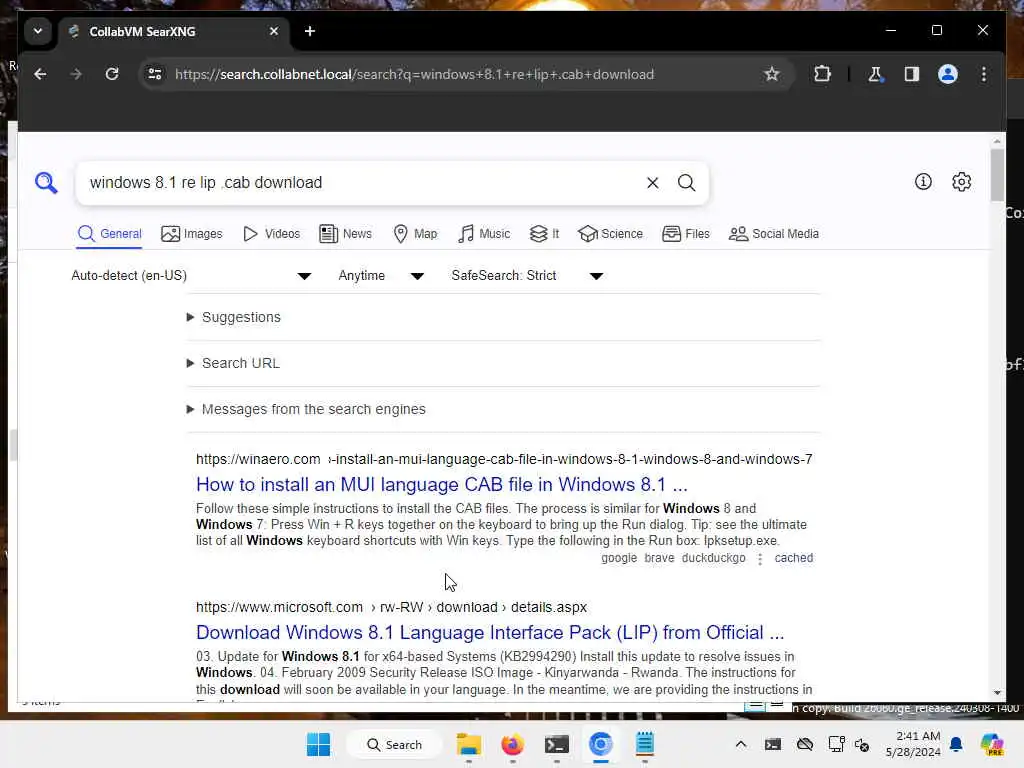Open the Auto-detect (en-US) language dropdown
The image size is (1024, 768).
(x=191, y=276)
